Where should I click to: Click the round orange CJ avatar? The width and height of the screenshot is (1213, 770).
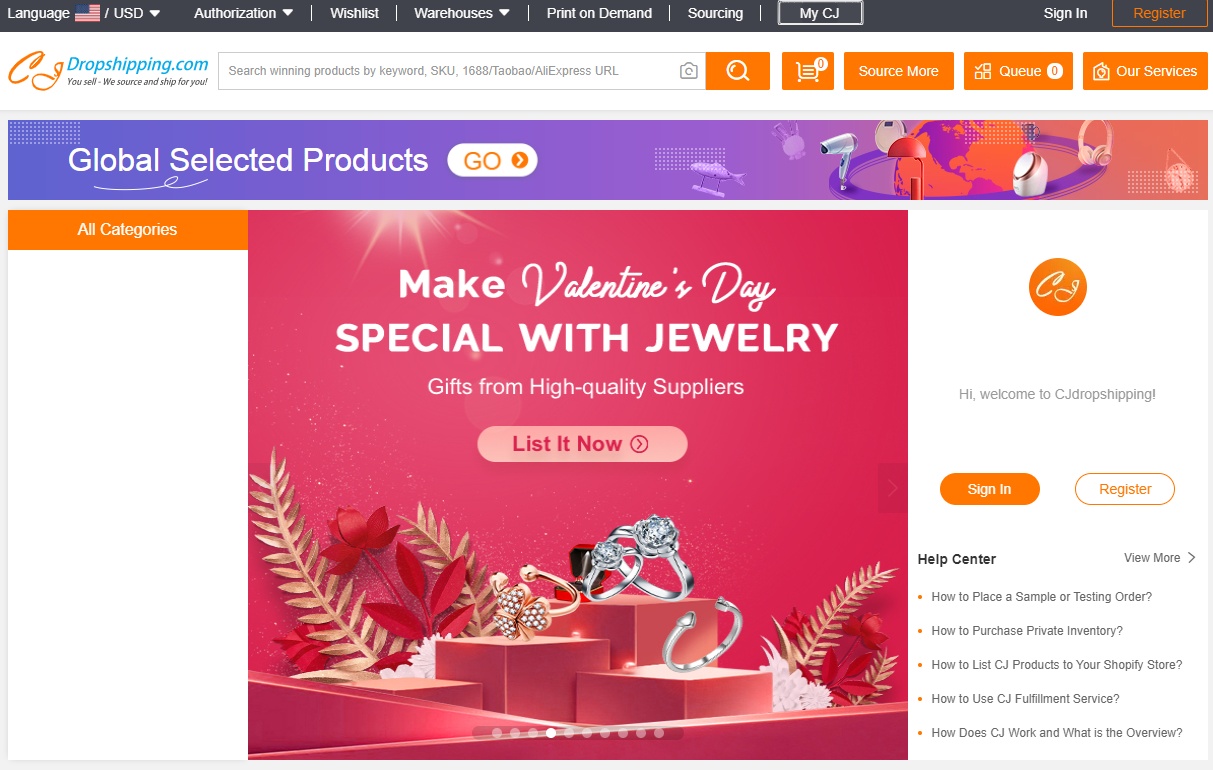[1057, 287]
